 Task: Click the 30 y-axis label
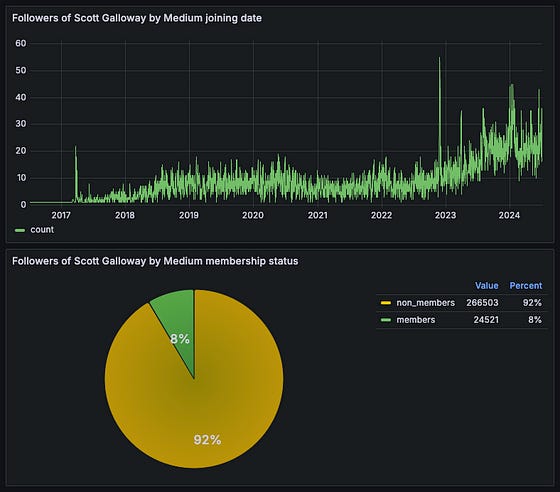pos(21,124)
